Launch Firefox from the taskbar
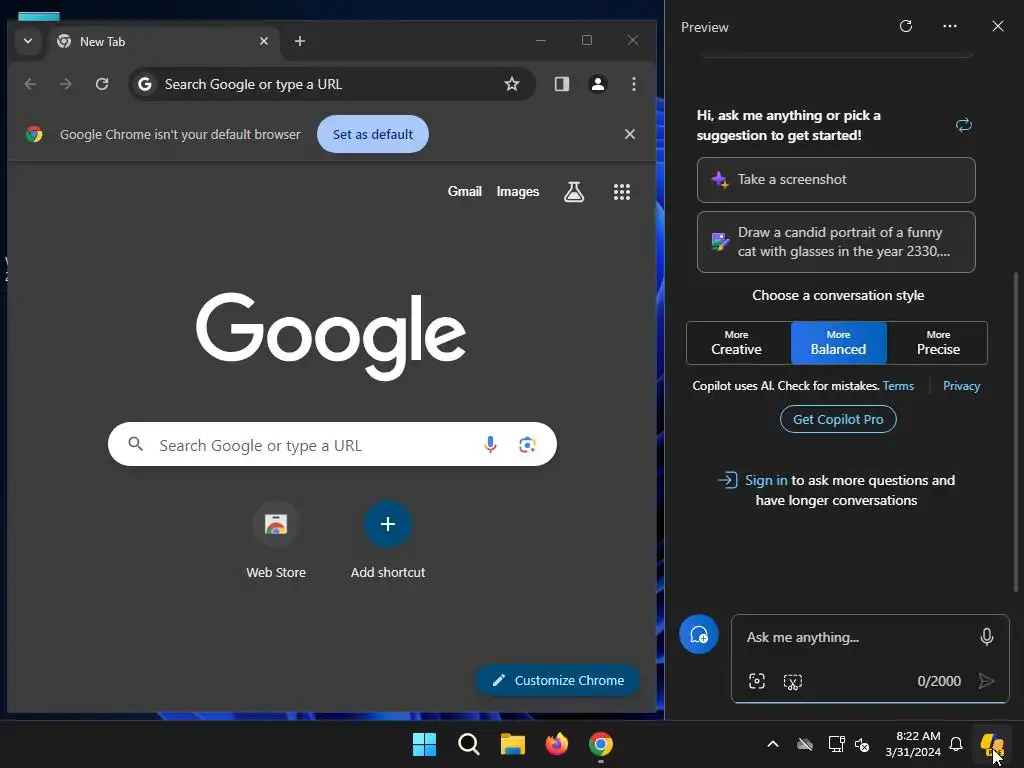1024x768 pixels. [557, 744]
